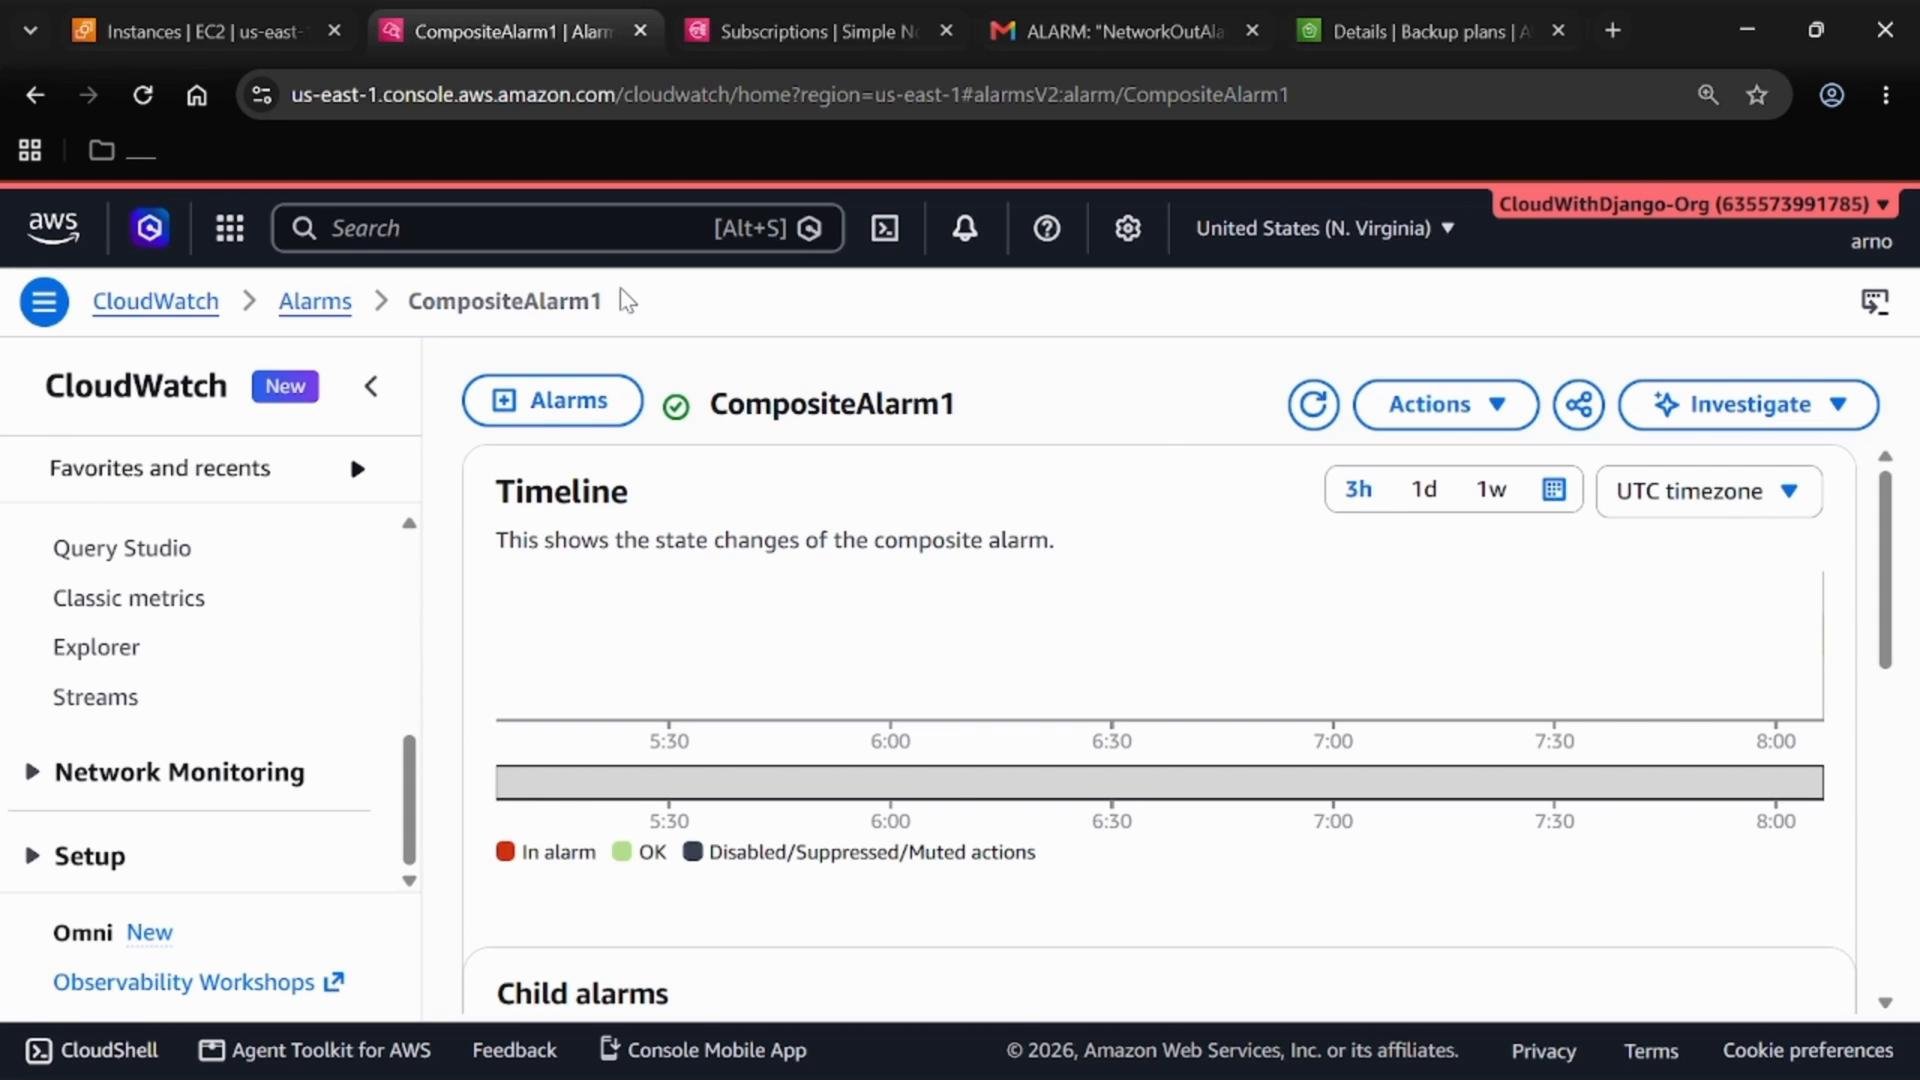Viewport: 1920px width, 1080px height.
Task: Switch to the Instances EC2 browser tab
Action: click(204, 31)
